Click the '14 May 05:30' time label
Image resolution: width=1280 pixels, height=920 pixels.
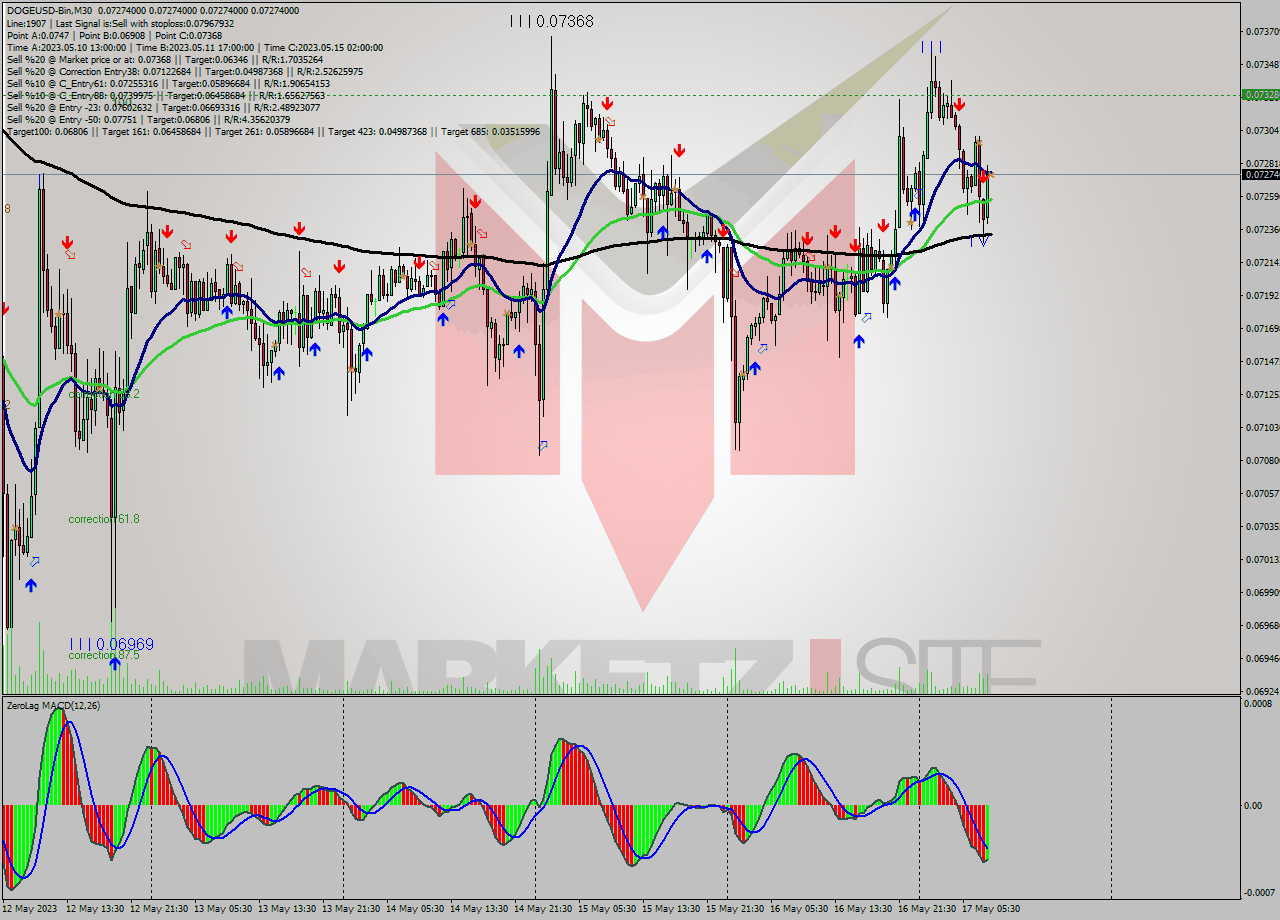tap(415, 909)
